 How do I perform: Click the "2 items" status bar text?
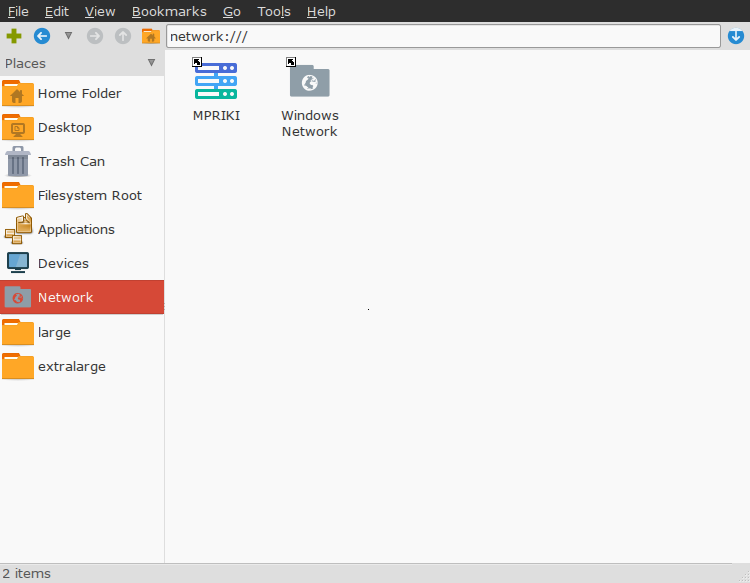(x=26, y=573)
